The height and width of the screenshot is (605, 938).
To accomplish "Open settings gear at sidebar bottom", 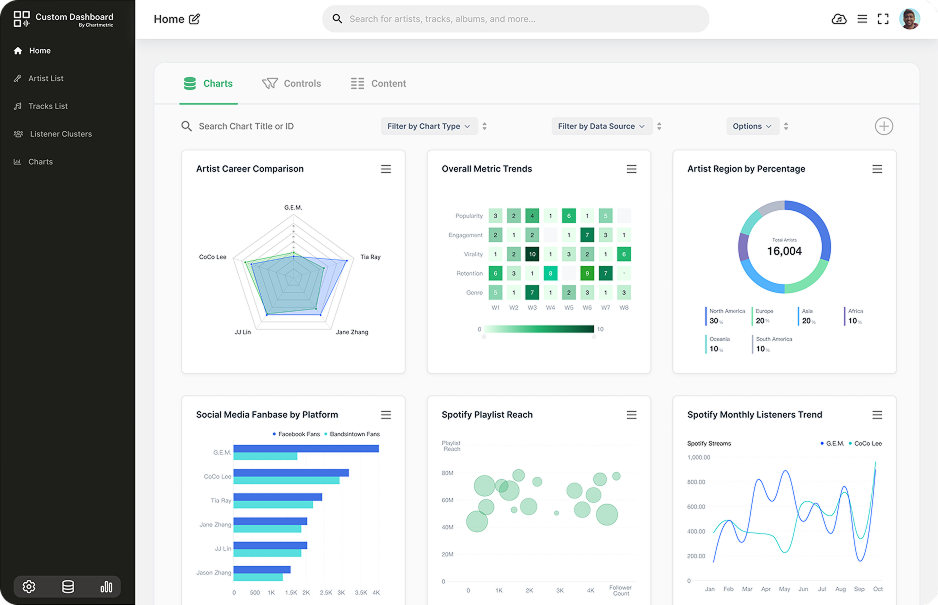I will (29, 587).
